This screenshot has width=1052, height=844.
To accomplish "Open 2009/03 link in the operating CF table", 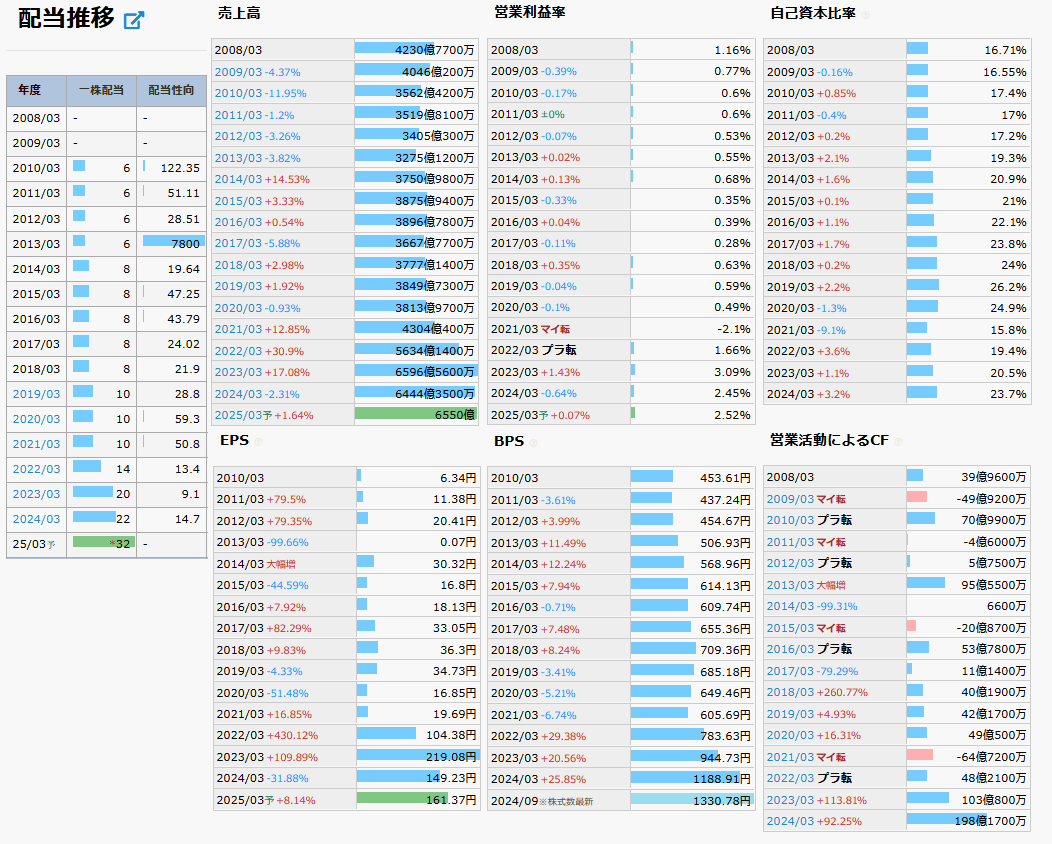I will 790,499.
